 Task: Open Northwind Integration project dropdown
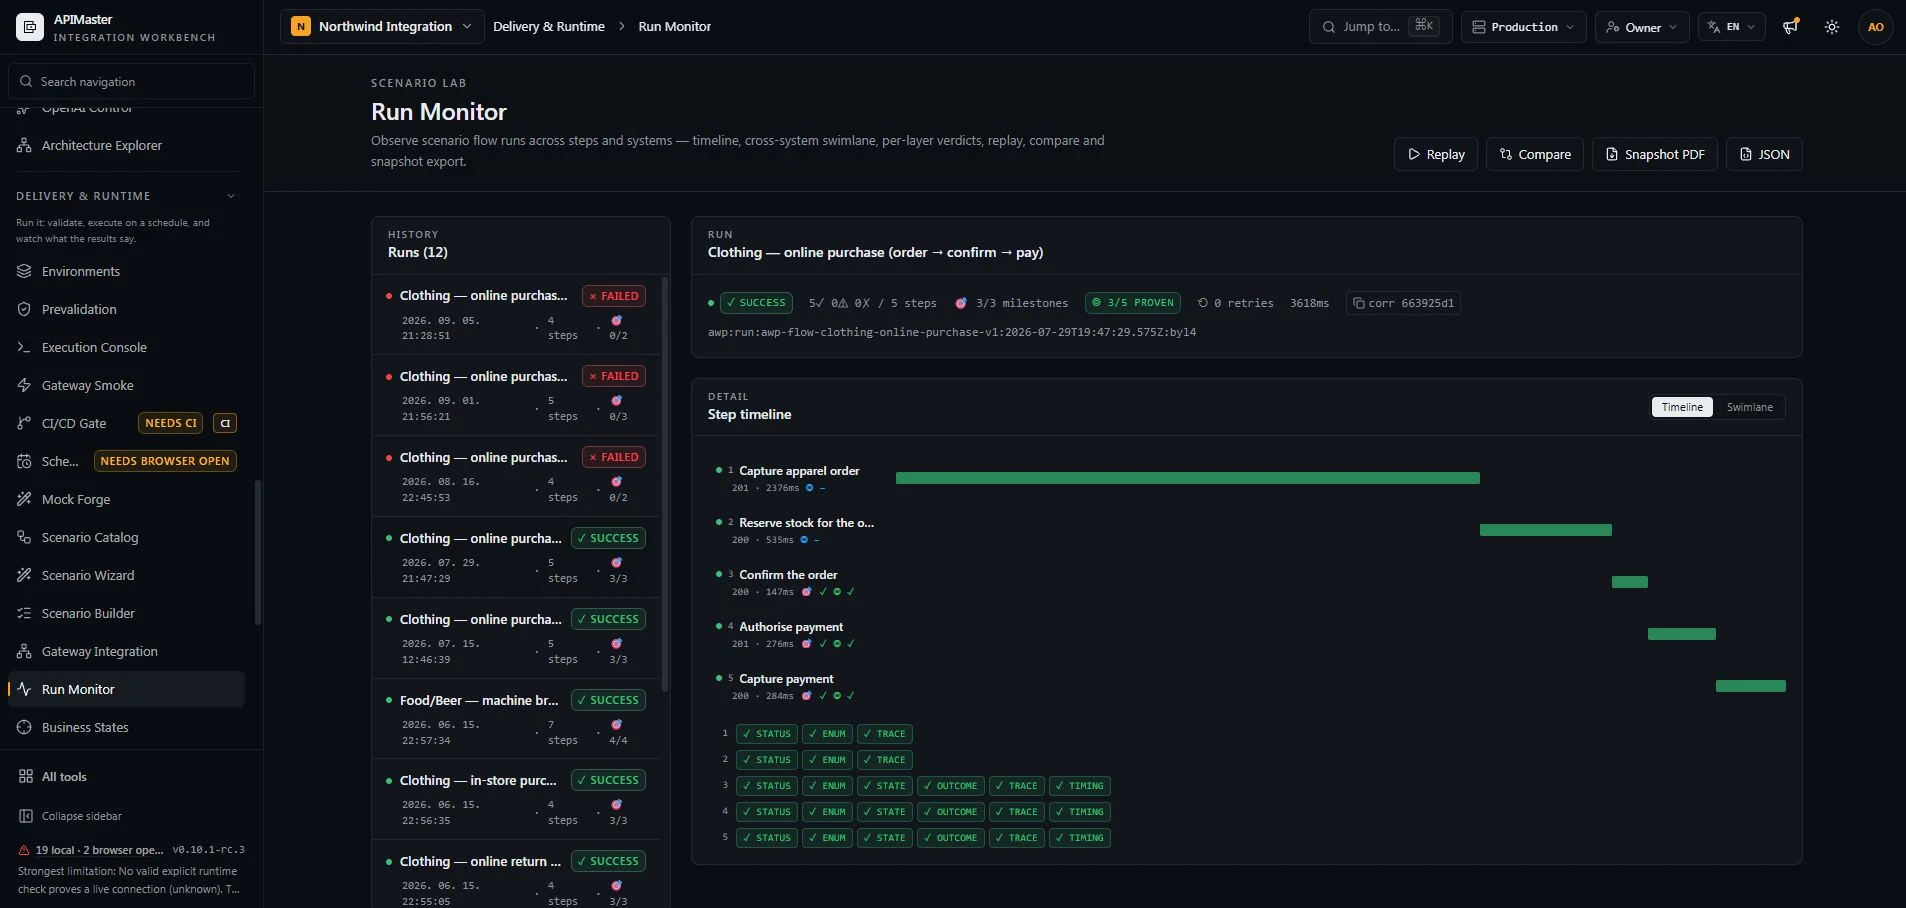click(x=382, y=27)
